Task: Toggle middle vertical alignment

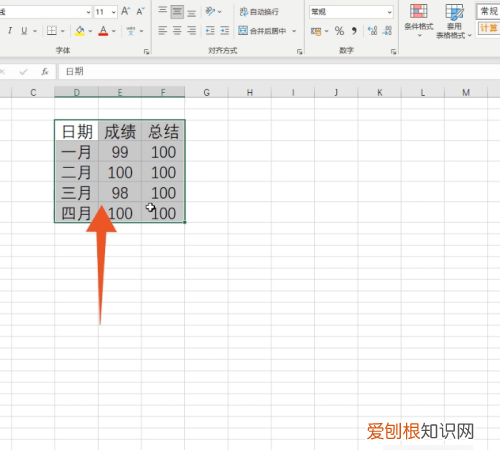Action: 177,12
